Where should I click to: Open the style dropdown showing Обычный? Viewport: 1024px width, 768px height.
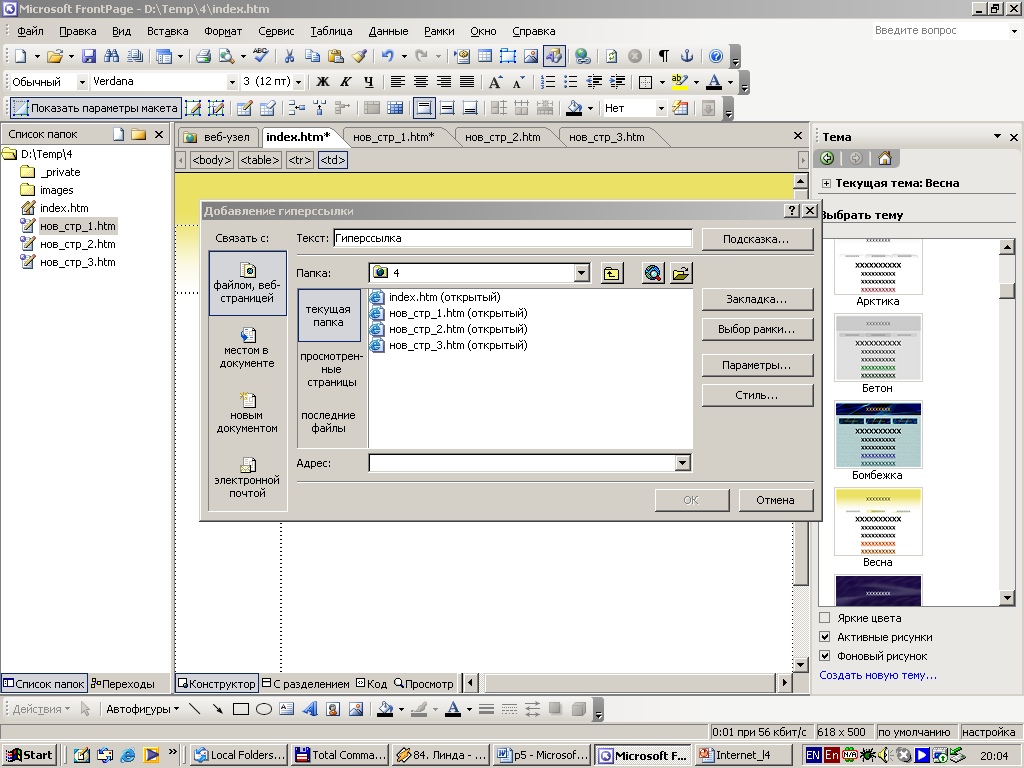(82, 82)
